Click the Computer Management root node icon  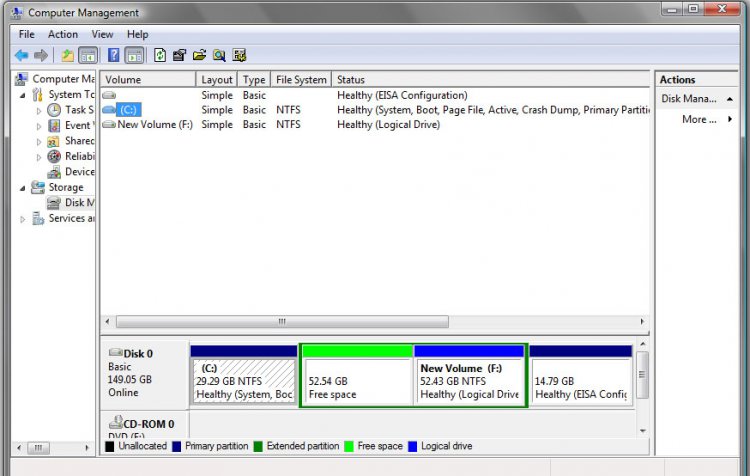pos(22,79)
